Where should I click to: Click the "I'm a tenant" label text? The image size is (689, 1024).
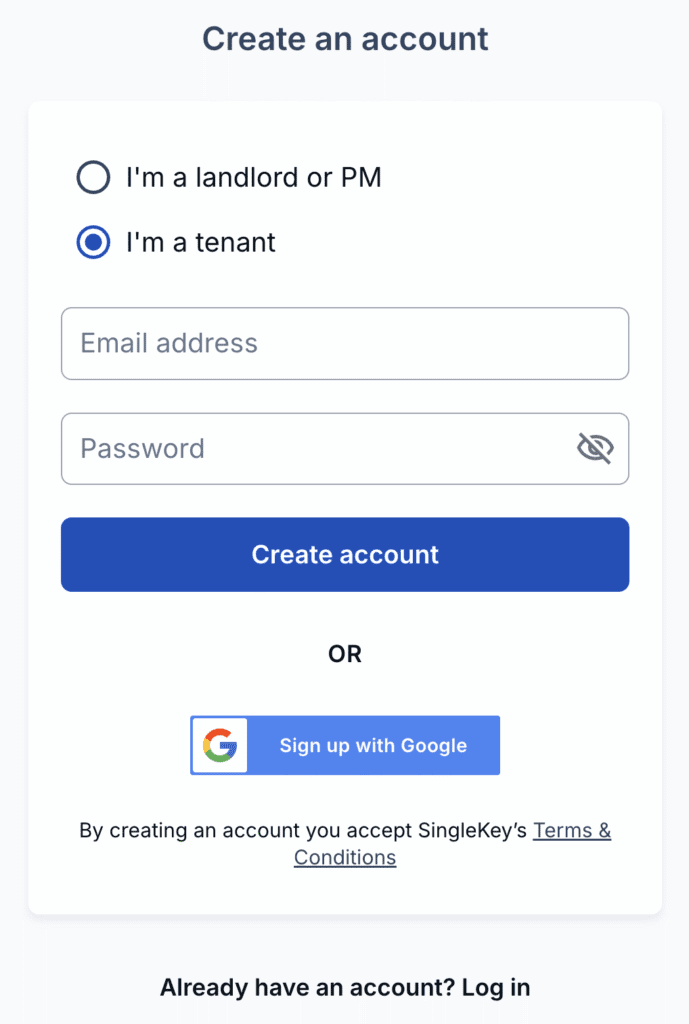pos(200,243)
